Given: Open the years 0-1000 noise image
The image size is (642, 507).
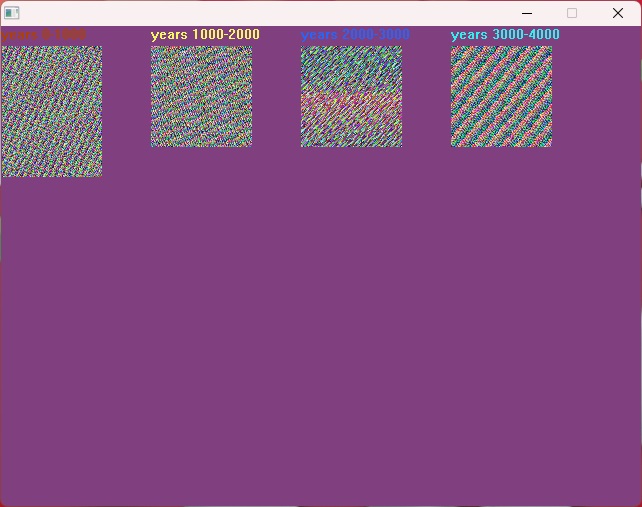Looking at the screenshot, I should coord(51,110).
